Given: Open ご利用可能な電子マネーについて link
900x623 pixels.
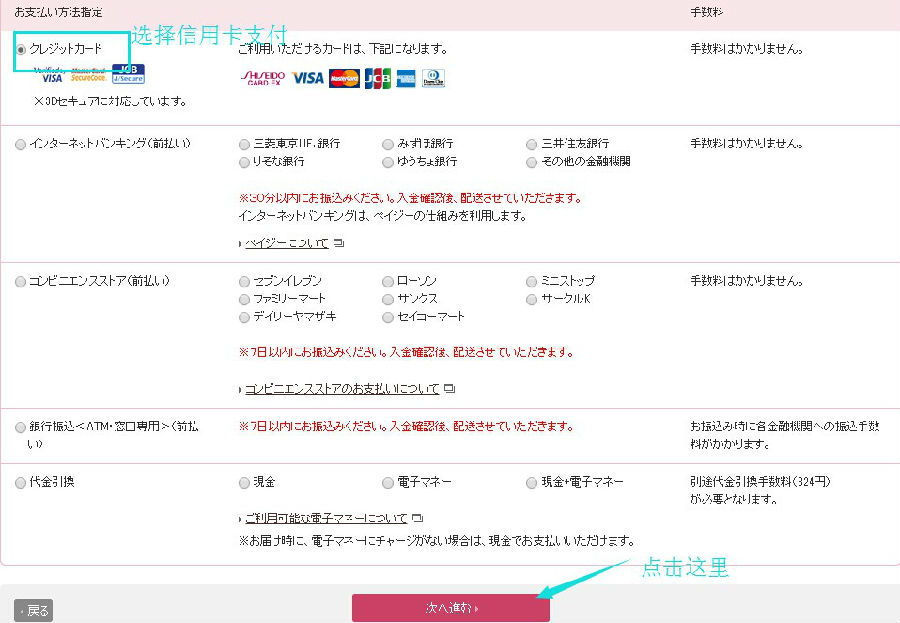Looking at the screenshot, I should [326, 519].
